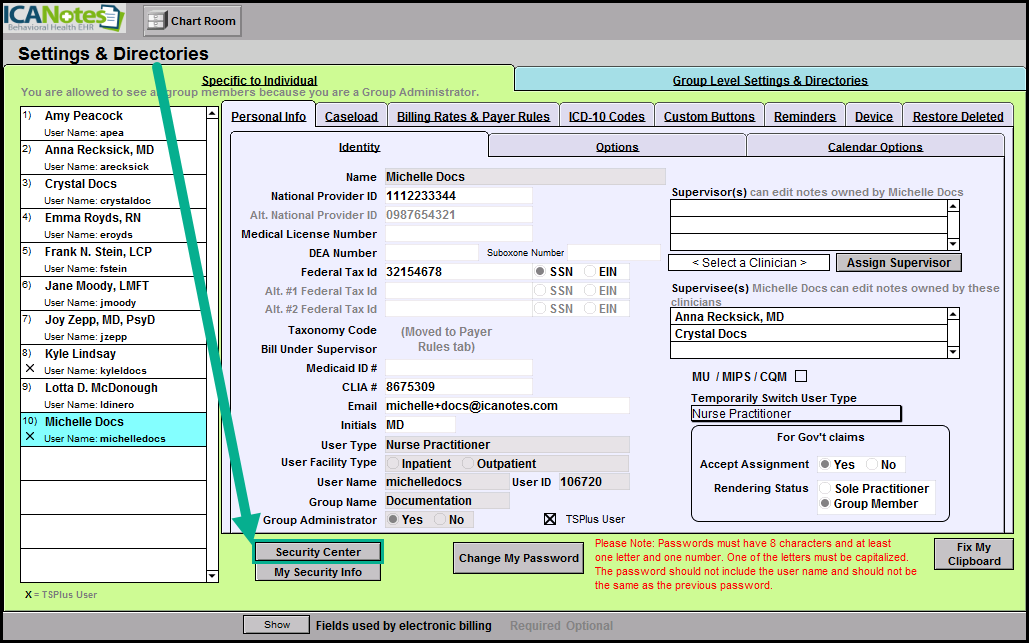Switch to the Calendar Options tab
The height and width of the screenshot is (643, 1029).
[875, 147]
